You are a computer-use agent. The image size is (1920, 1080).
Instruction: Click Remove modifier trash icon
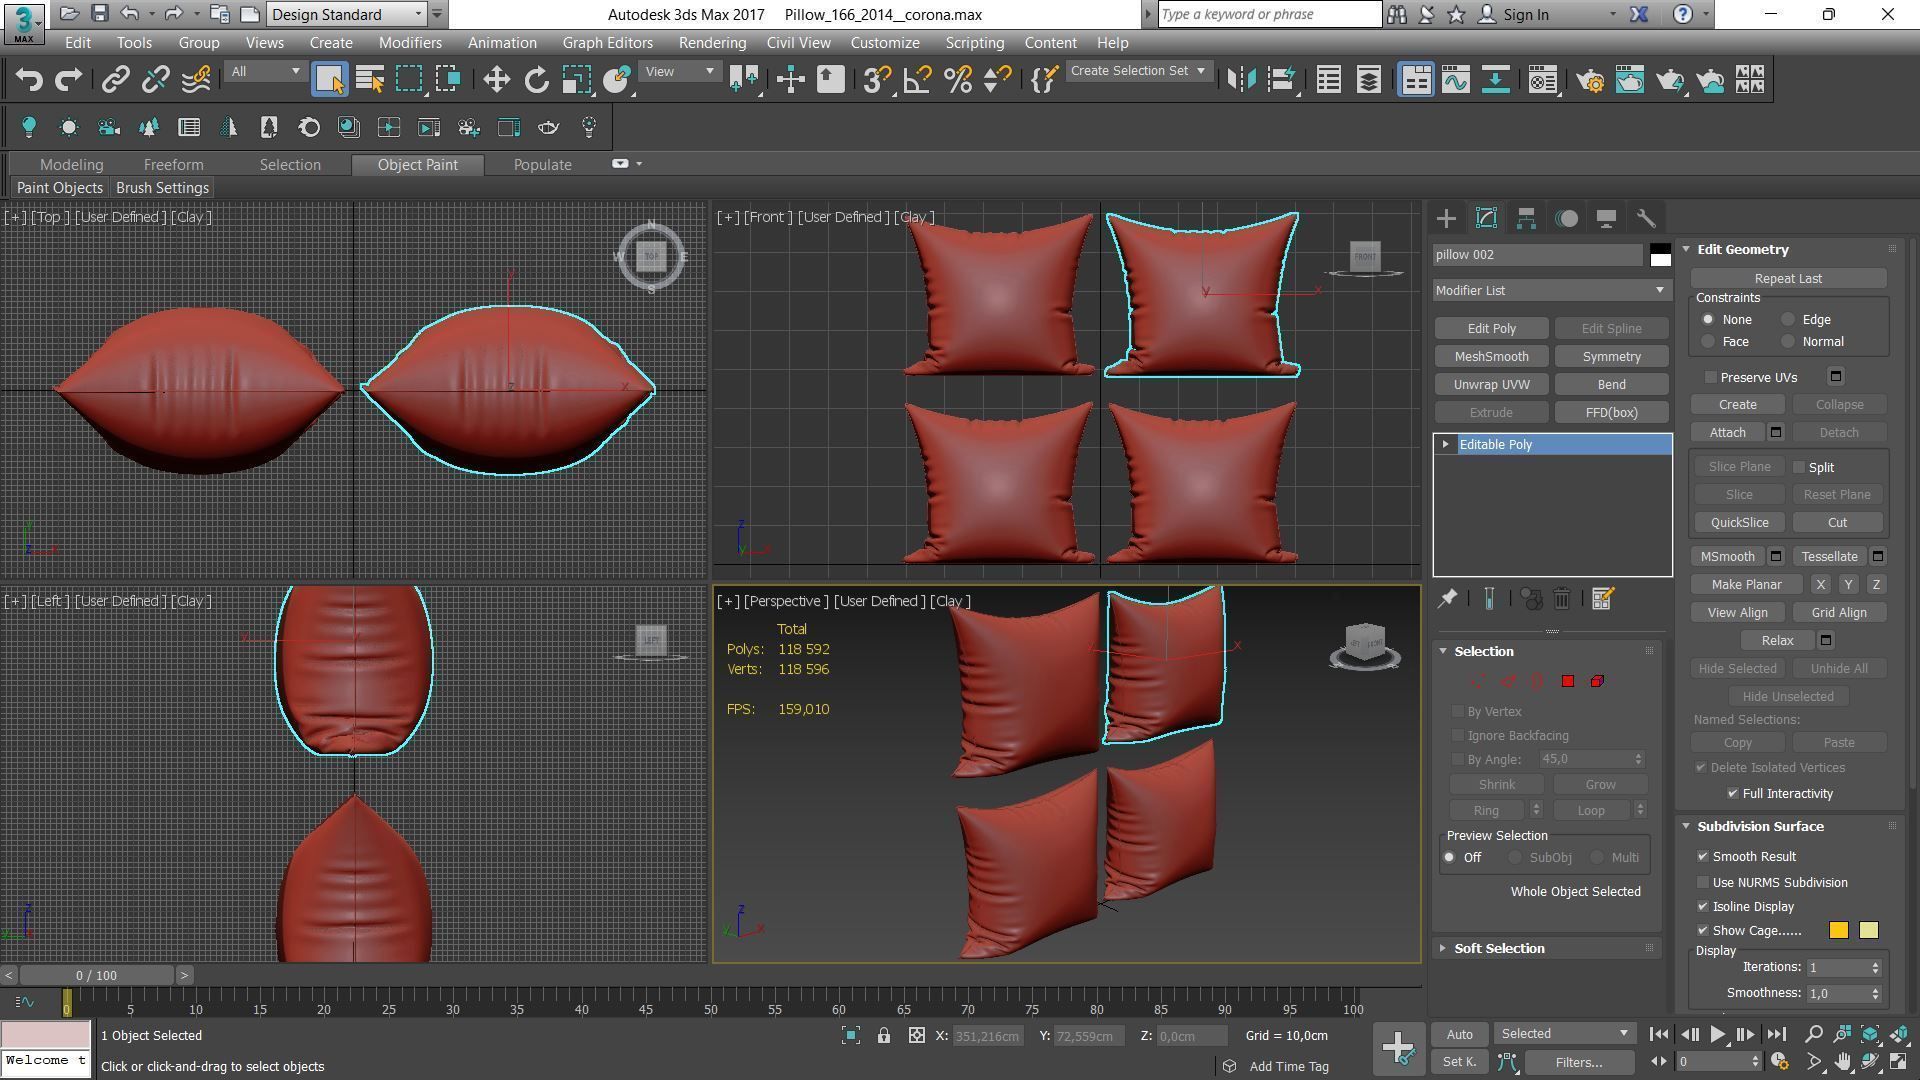[1562, 598]
